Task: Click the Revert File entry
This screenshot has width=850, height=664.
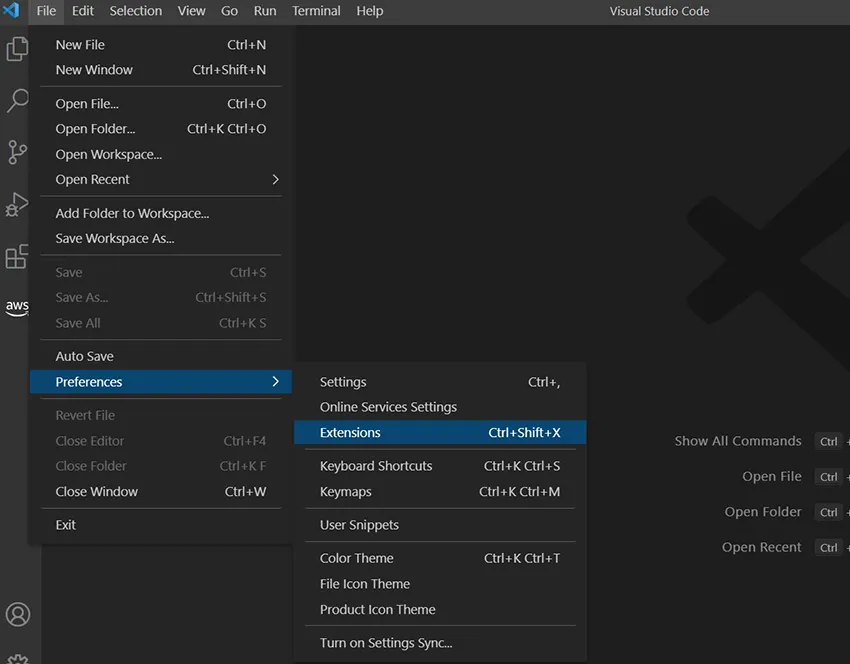Action: (x=161, y=415)
